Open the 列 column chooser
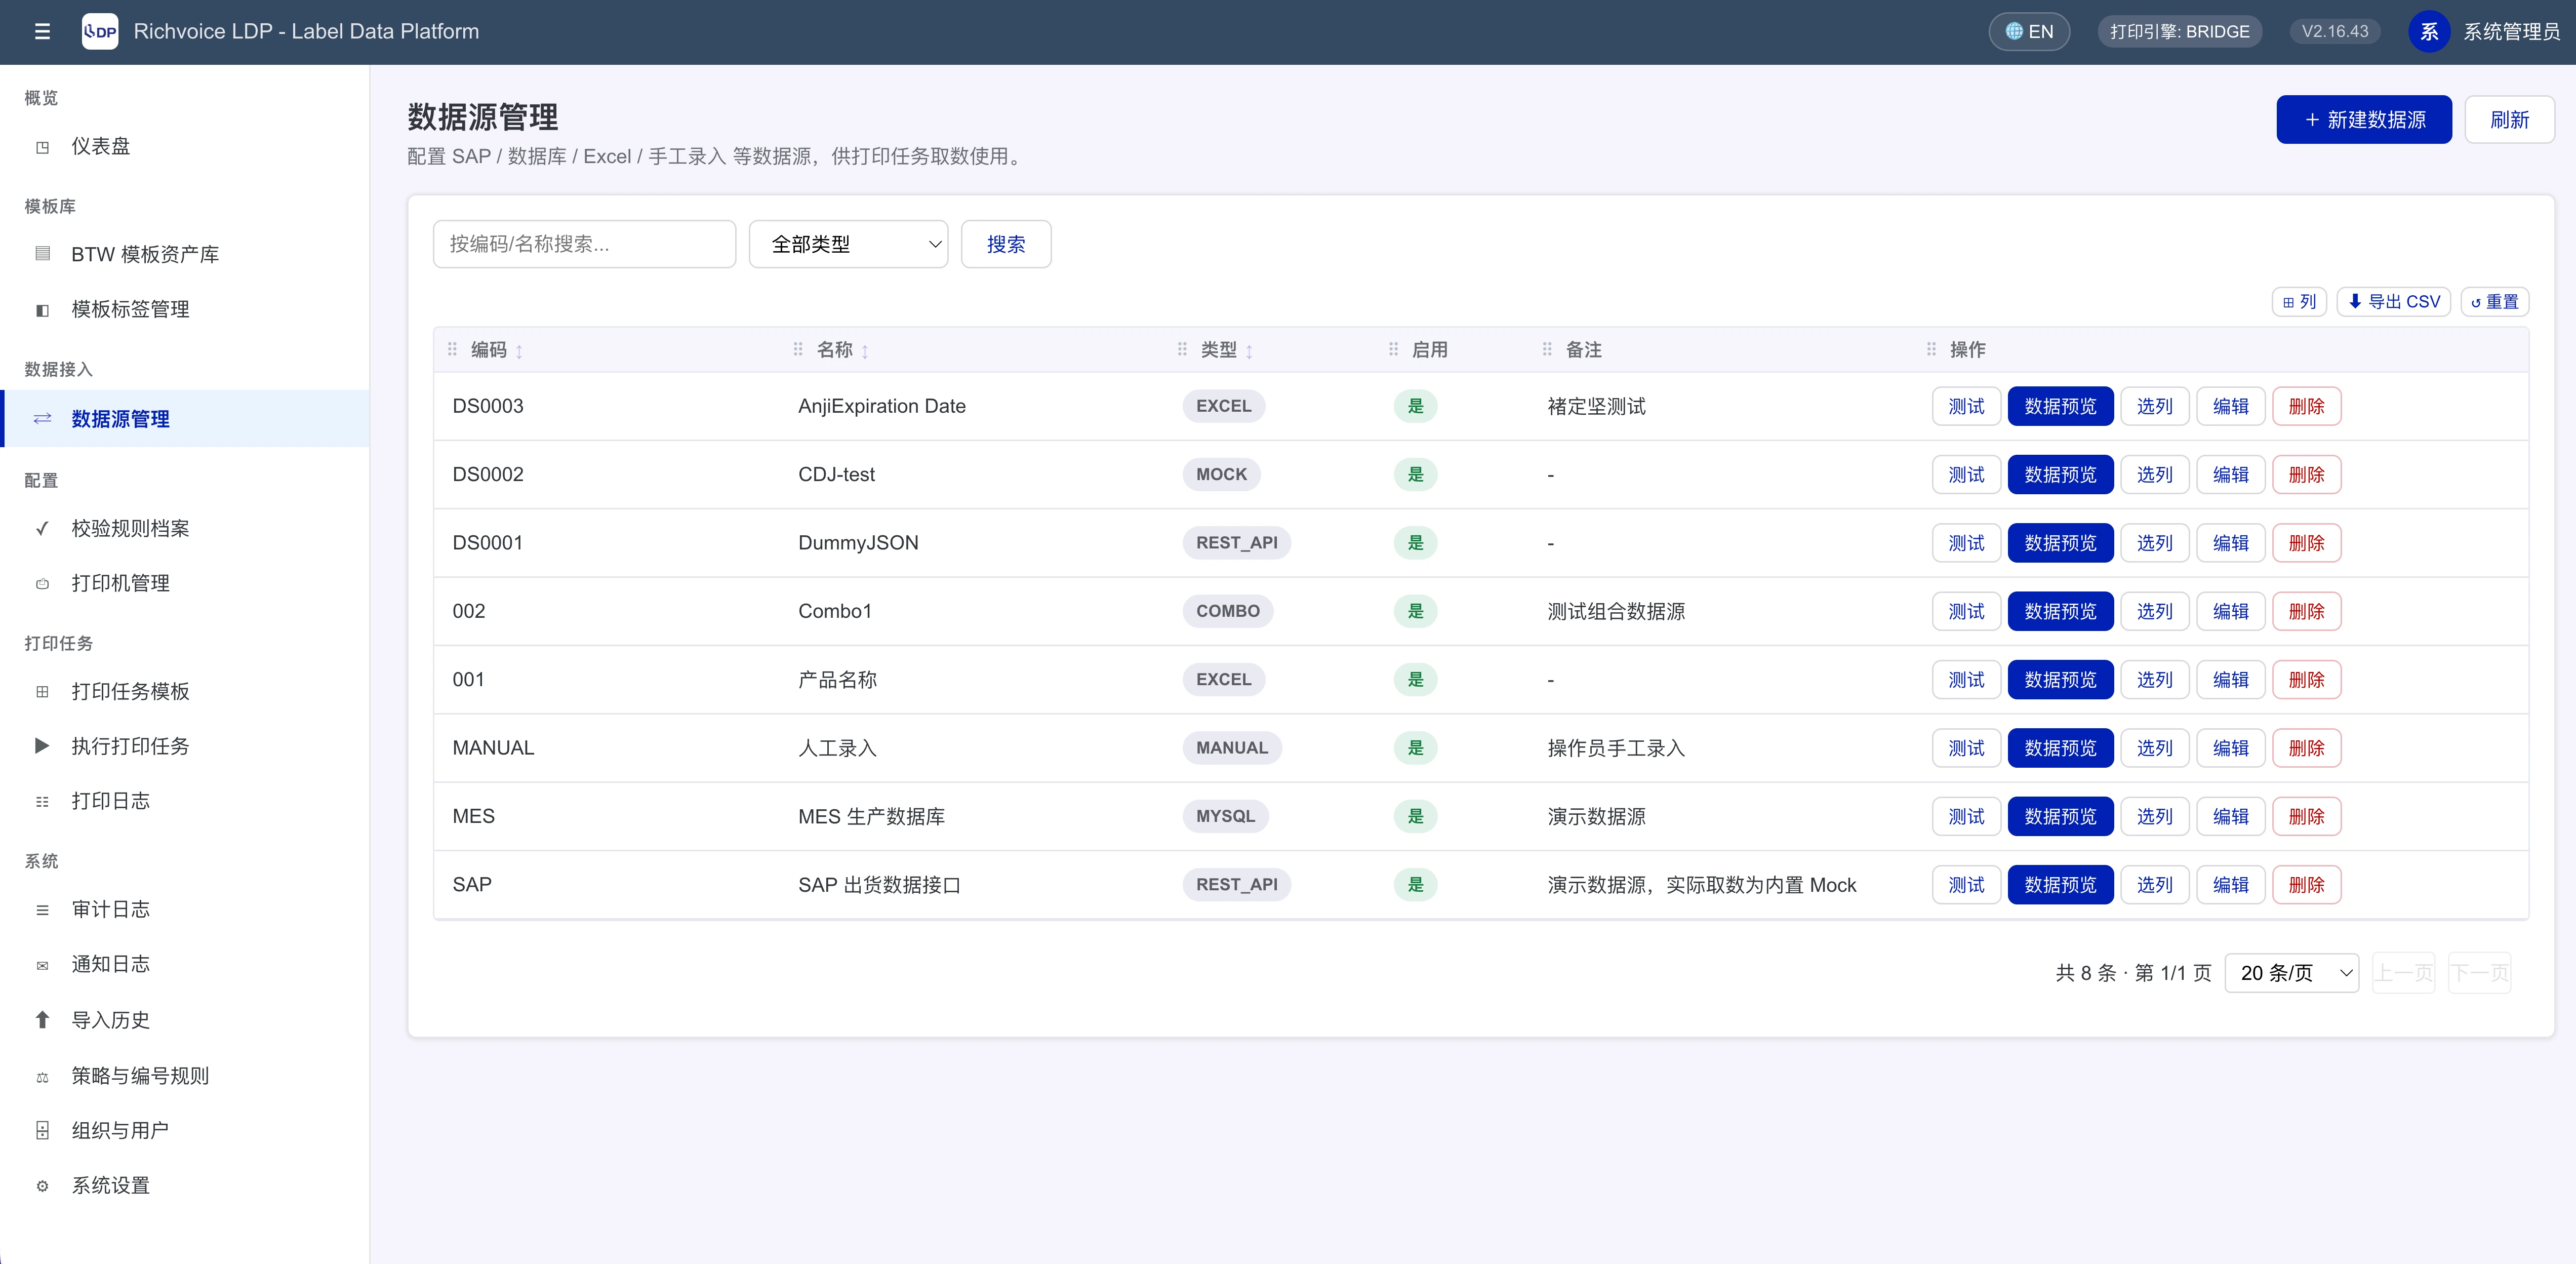The width and height of the screenshot is (2576, 1264). [2299, 302]
